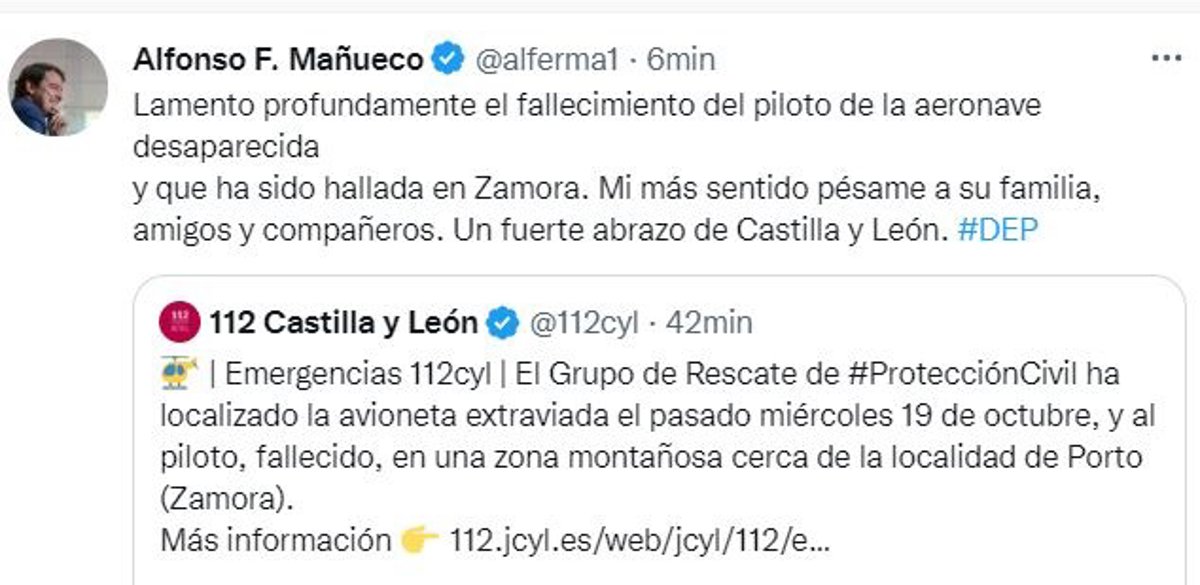This screenshot has width=1200, height=585.
Task: Open the tweet's three-dot more options menu
Action: 1166,59
